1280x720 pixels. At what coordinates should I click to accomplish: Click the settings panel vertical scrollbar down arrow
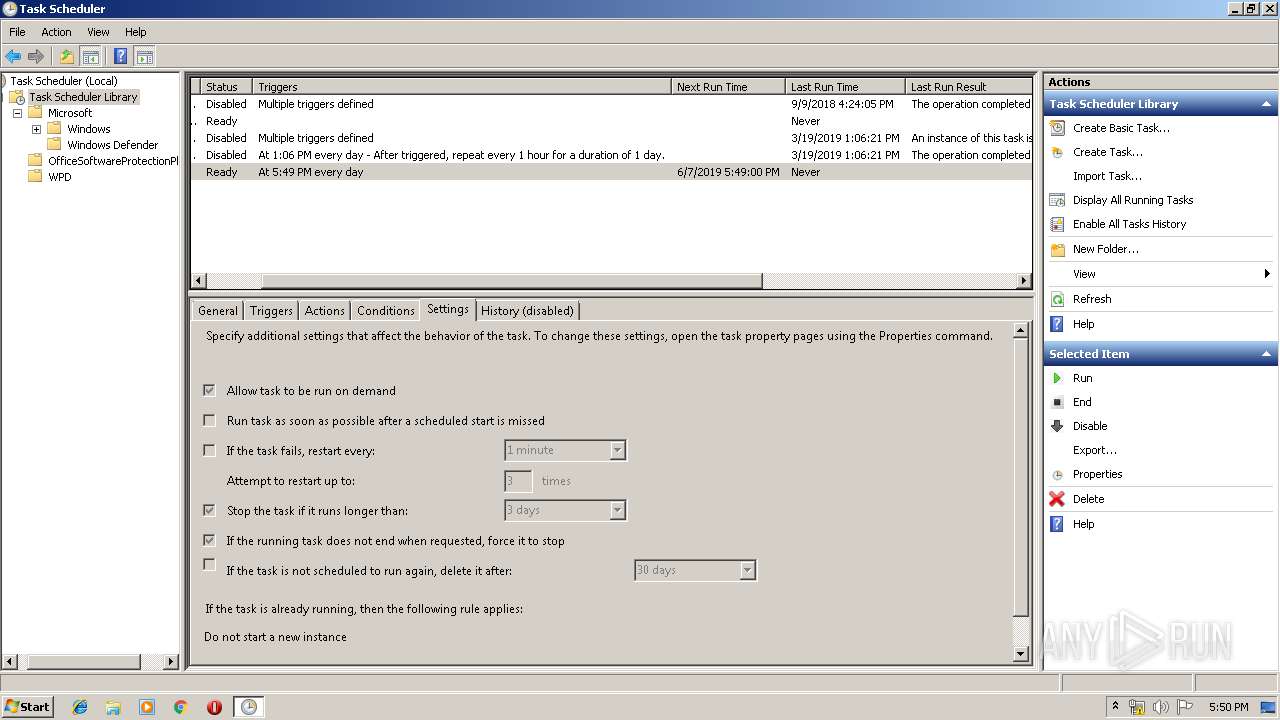1021,654
